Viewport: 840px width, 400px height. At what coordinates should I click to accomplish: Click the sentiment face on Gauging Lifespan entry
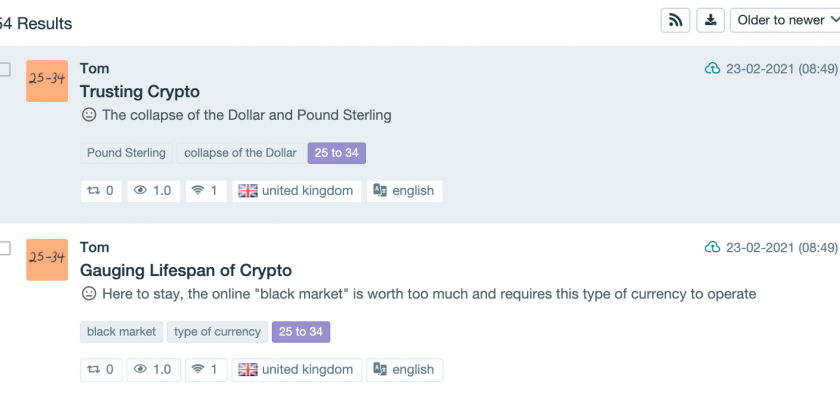click(89, 294)
